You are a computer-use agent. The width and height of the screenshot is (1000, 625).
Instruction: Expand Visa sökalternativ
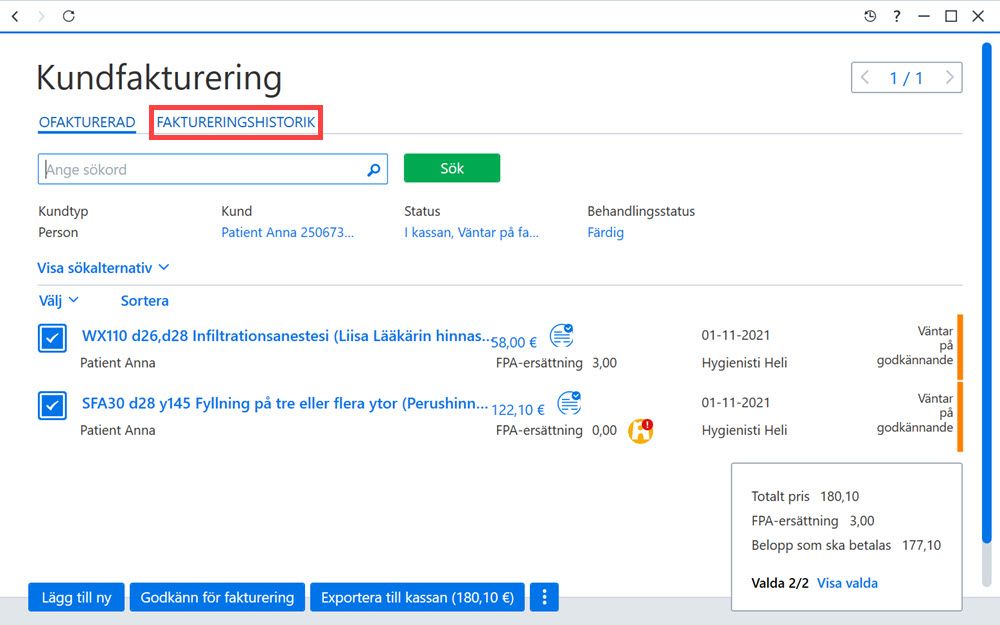[x=103, y=268]
